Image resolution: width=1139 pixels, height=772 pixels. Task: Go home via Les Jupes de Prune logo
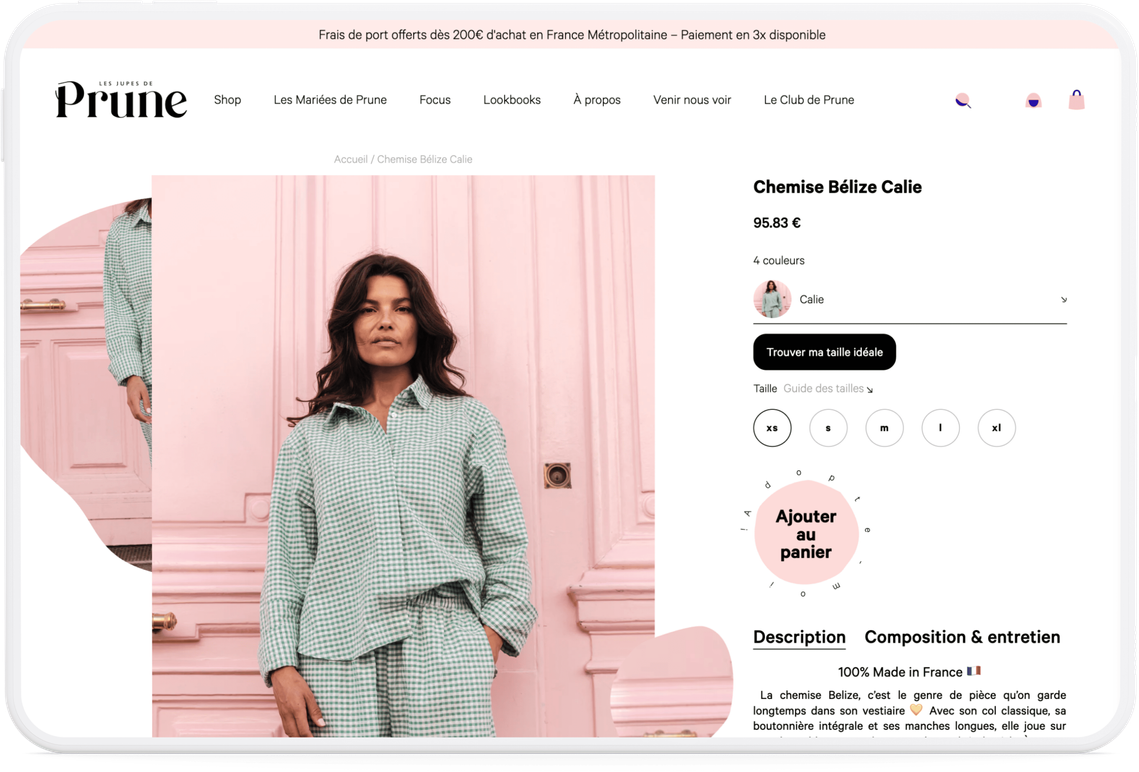pos(121,99)
